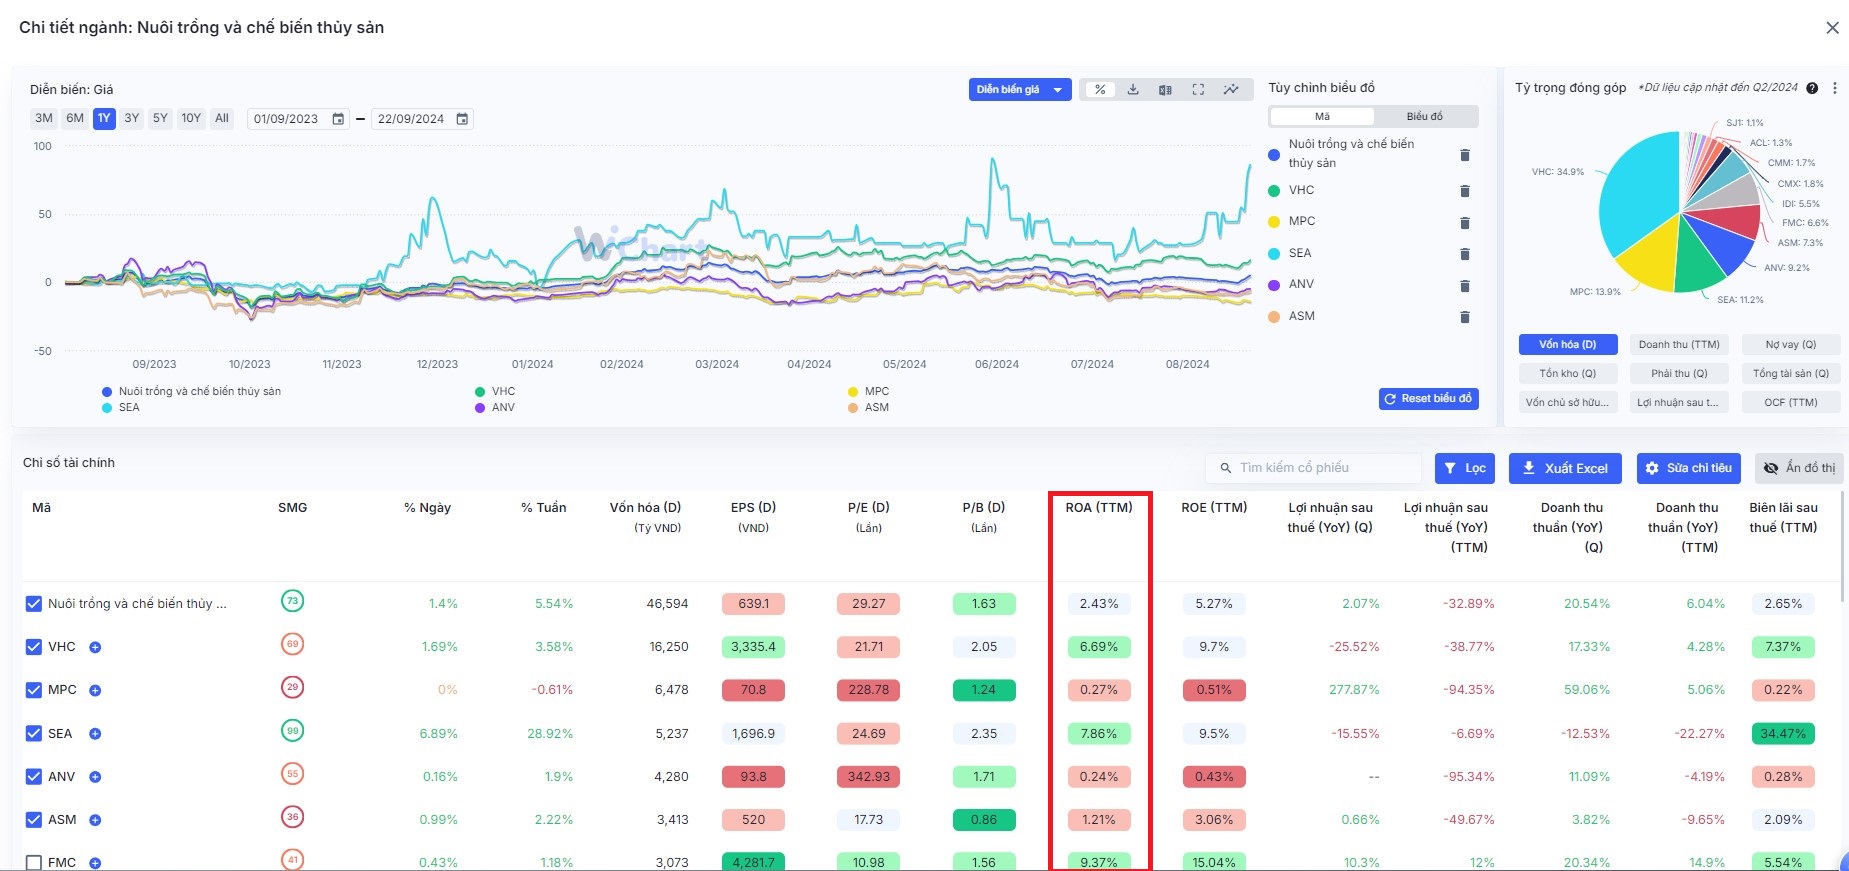Sort table by % Tuần column
The width and height of the screenshot is (1849, 871).
(x=544, y=508)
